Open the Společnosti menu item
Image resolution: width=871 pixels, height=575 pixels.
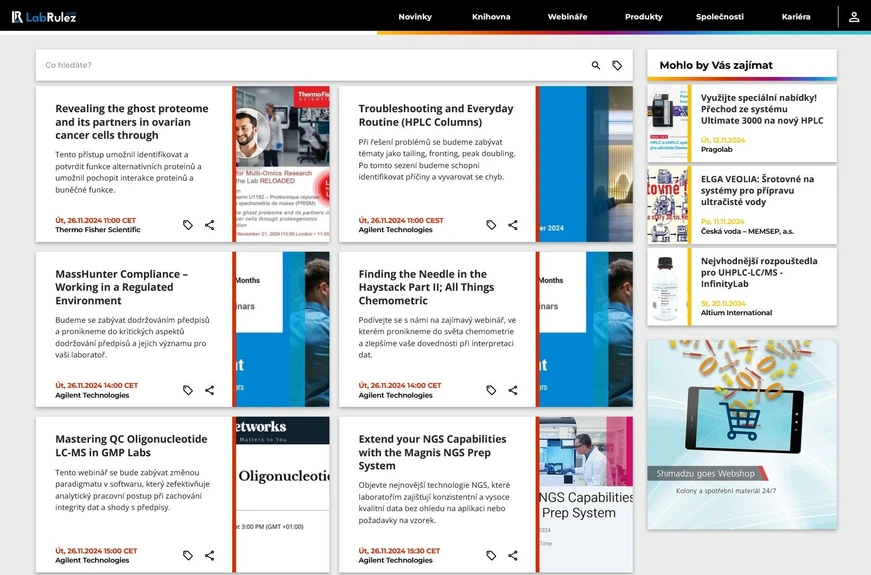click(719, 17)
